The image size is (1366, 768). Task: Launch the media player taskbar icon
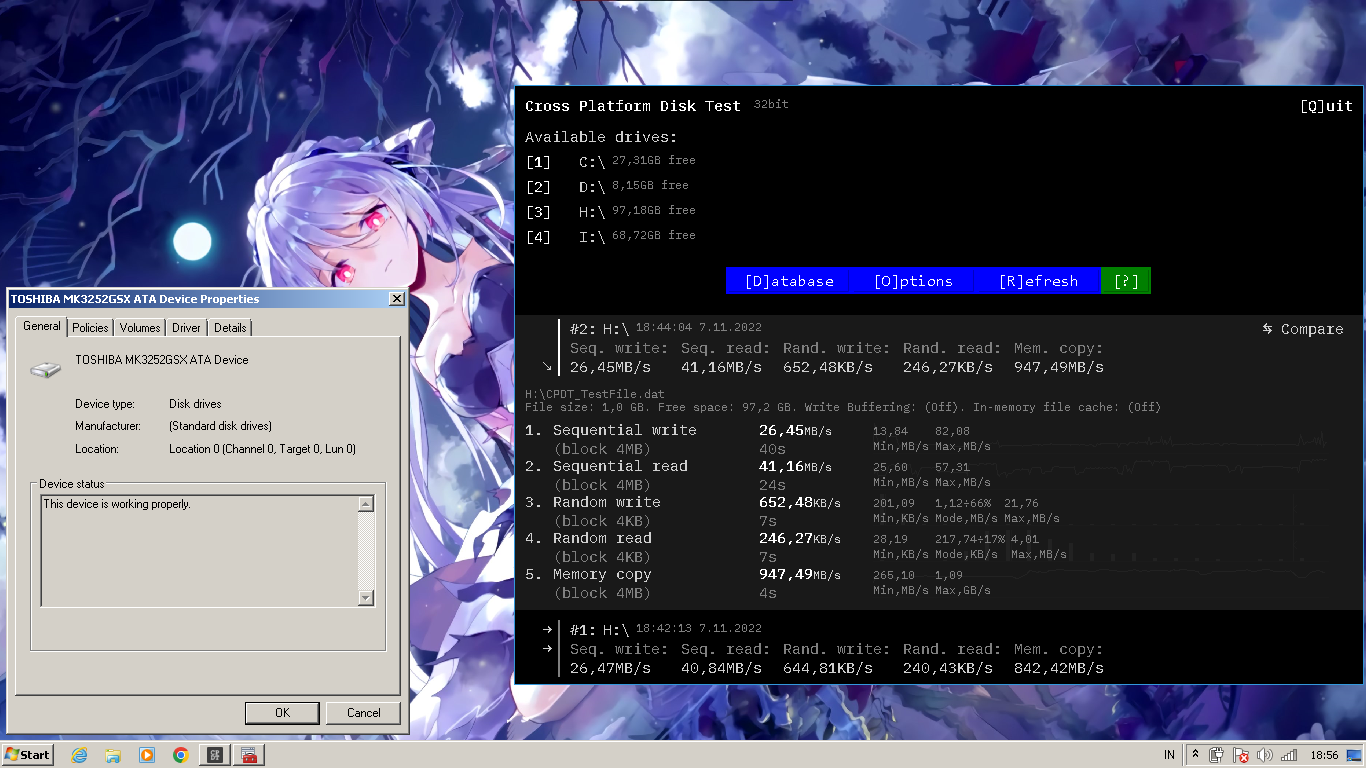[147, 755]
